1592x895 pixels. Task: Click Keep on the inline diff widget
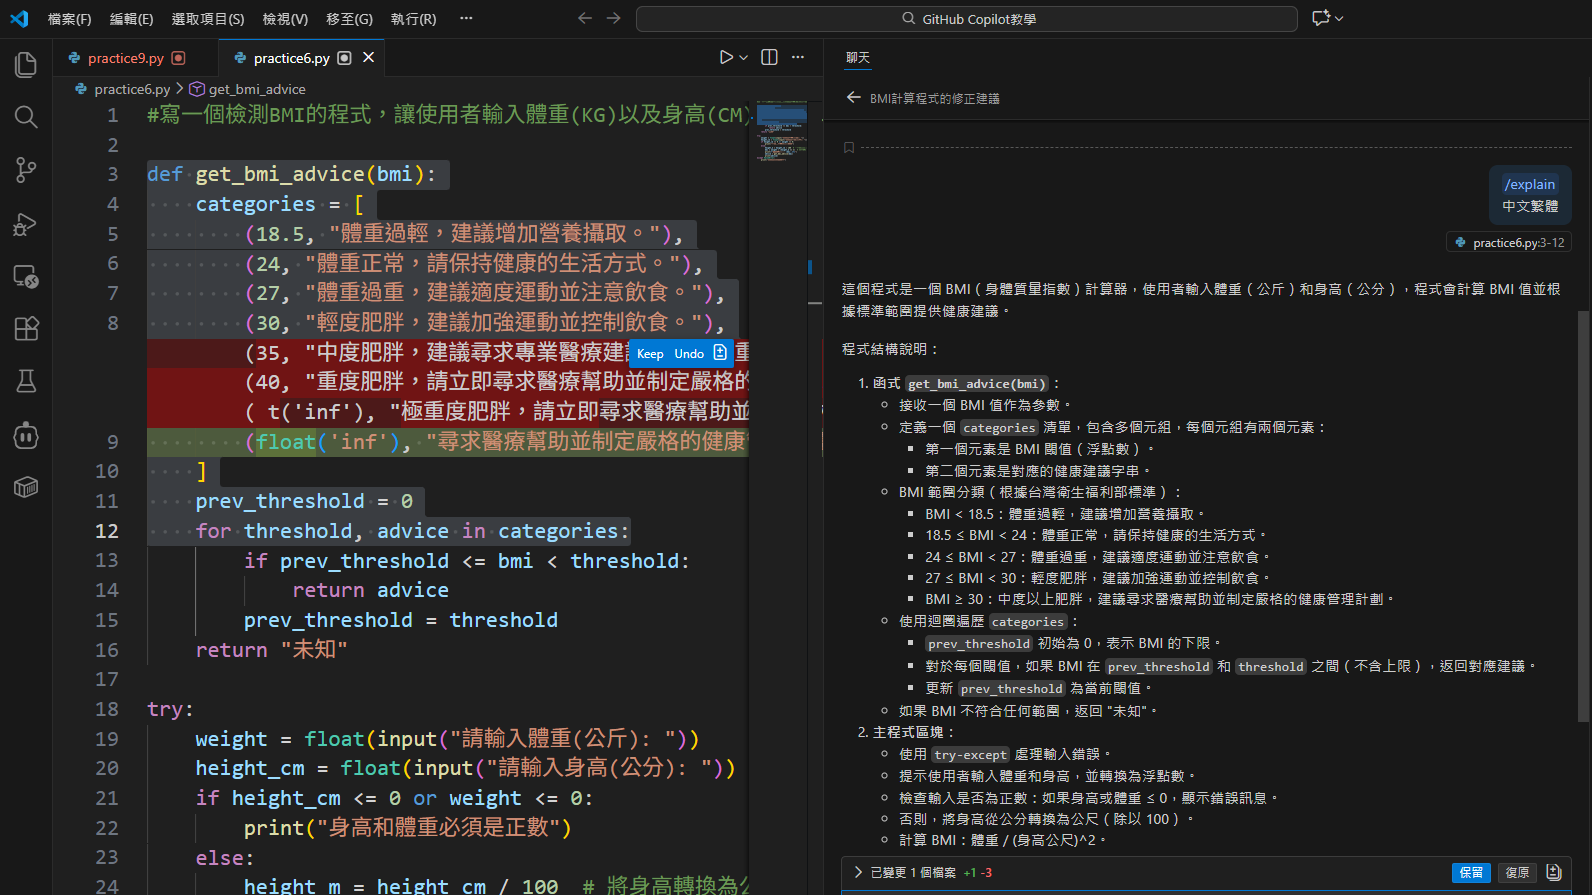pyautogui.click(x=650, y=354)
